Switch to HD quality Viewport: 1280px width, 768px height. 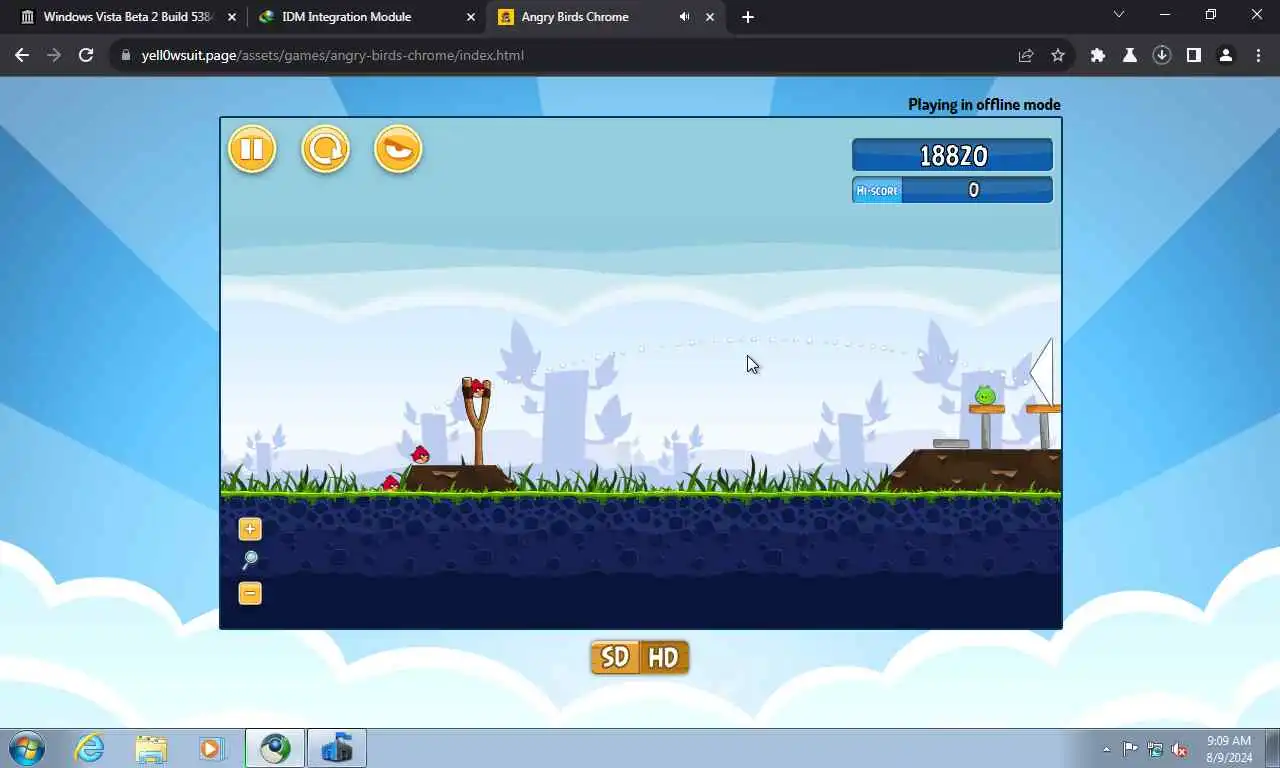tap(664, 657)
